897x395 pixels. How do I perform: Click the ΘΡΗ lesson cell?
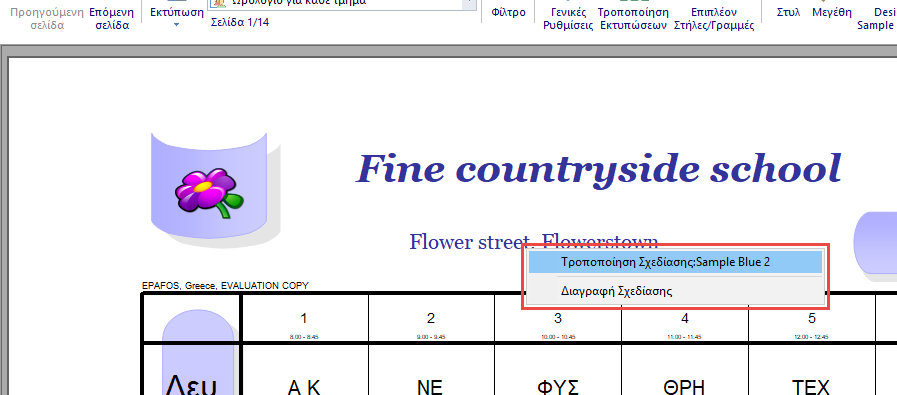685,370
